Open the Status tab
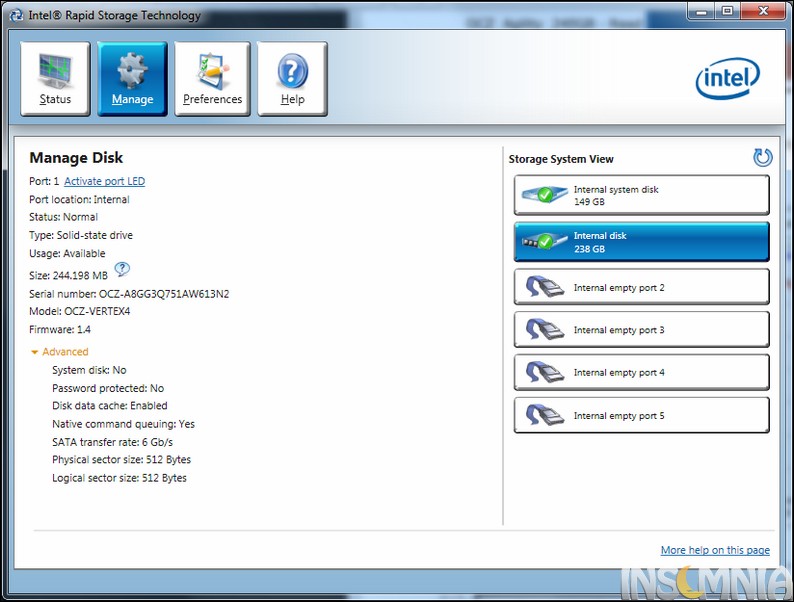This screenshot has width=794, height=602. click(x=55, y=79)
